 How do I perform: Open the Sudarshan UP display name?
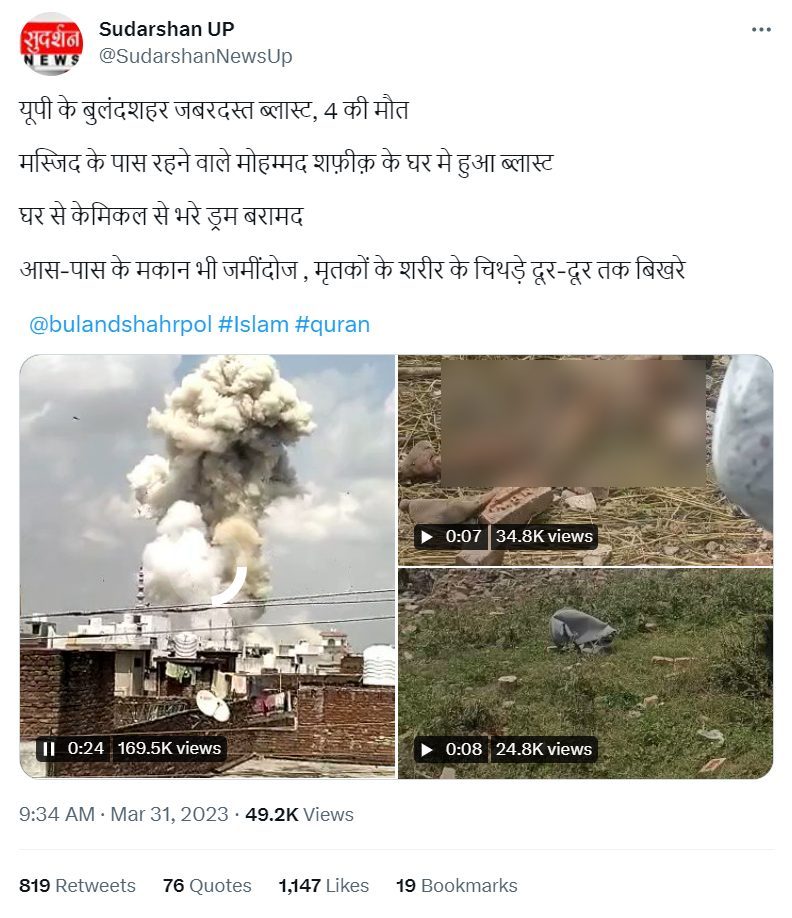[167, 29]
